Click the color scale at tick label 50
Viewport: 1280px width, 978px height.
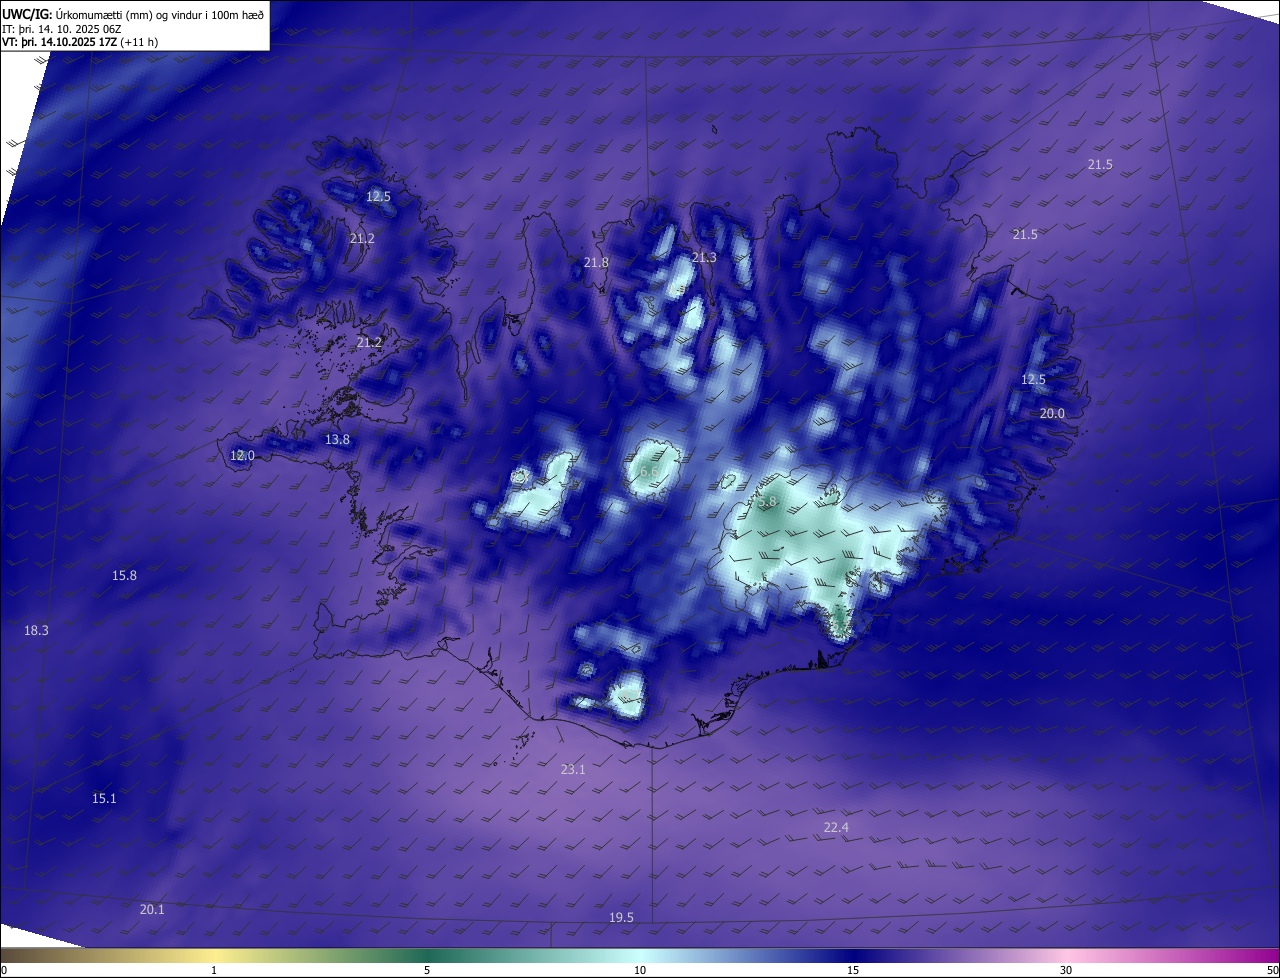coord(1272,970)
